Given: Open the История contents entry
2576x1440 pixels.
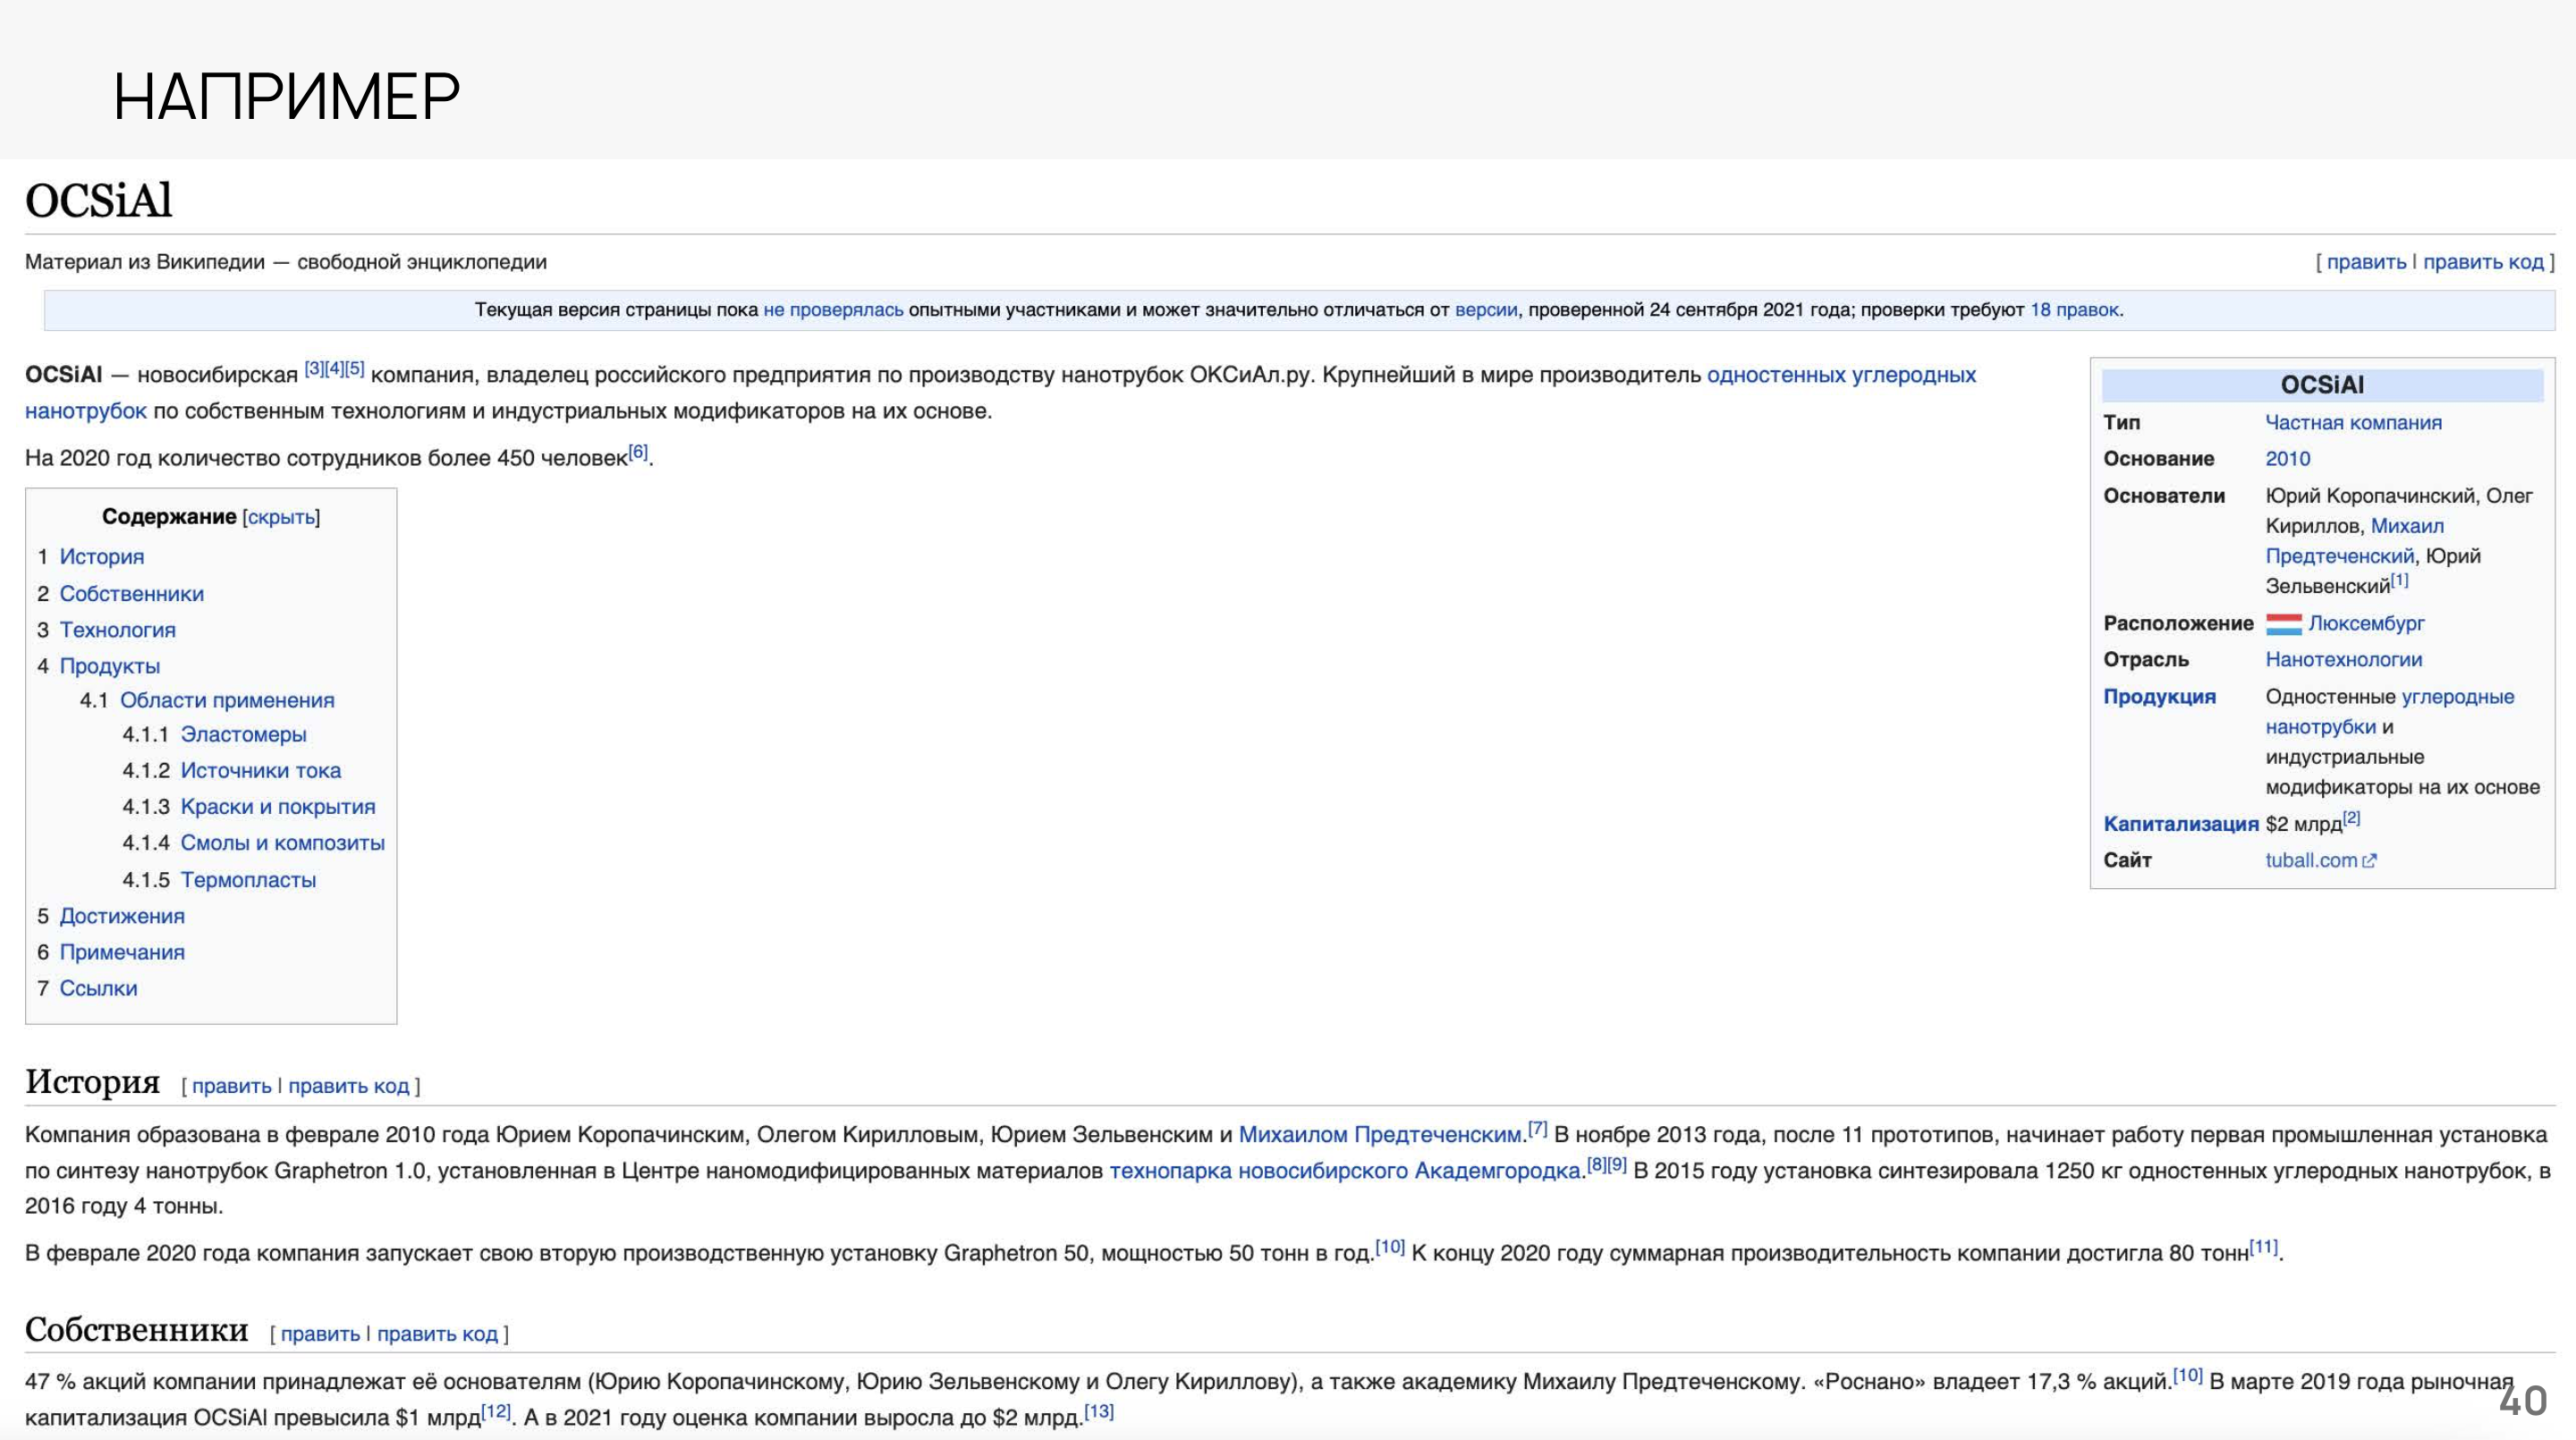Looking at the screenshot, I should click(x=102, y=557).
